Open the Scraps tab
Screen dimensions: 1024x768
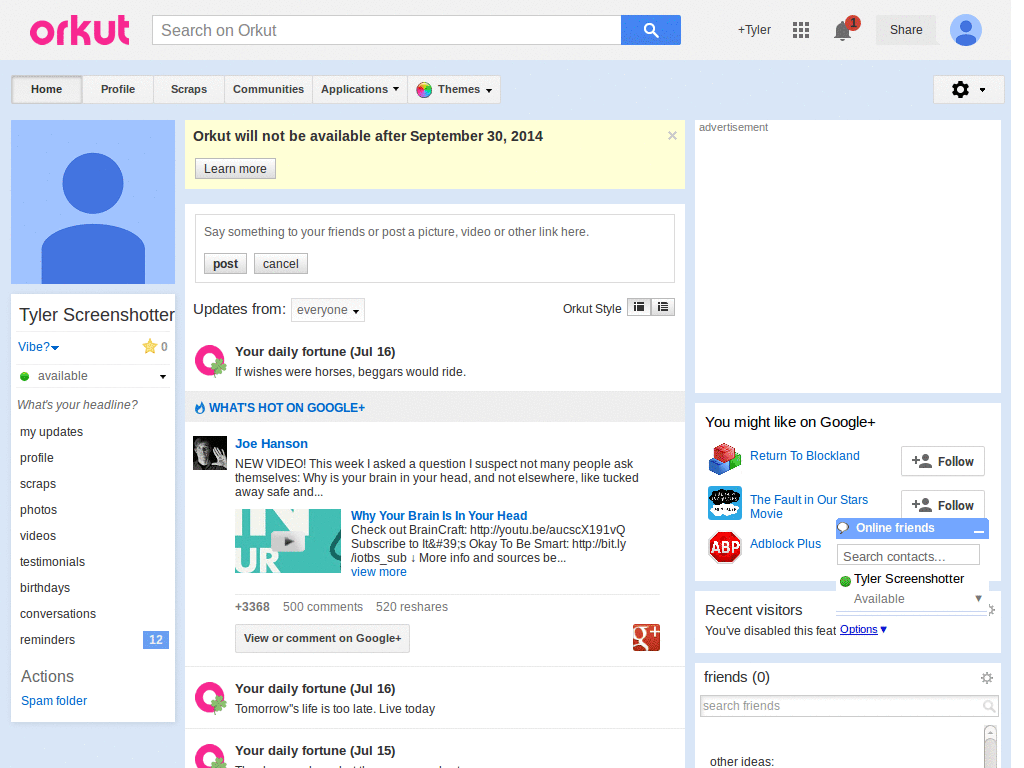(x=189, y=89)
